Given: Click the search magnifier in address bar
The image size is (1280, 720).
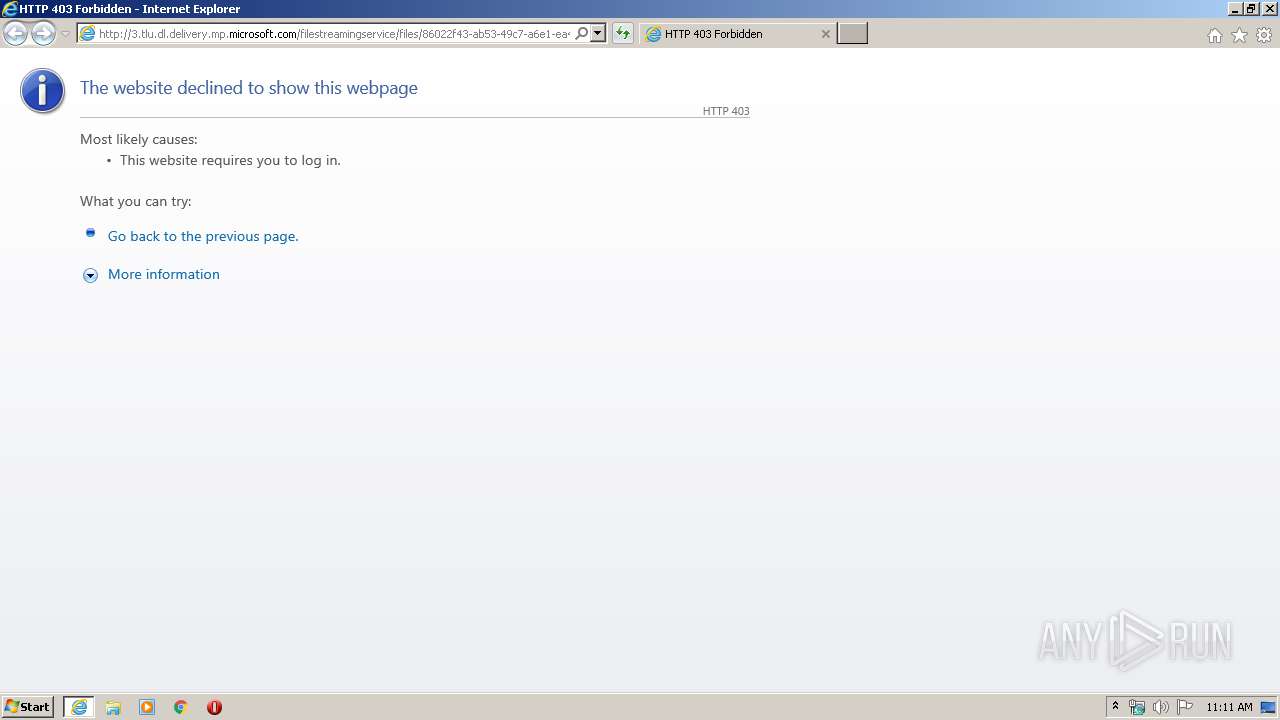Looking at the screenshot, I should click(581, 34).
